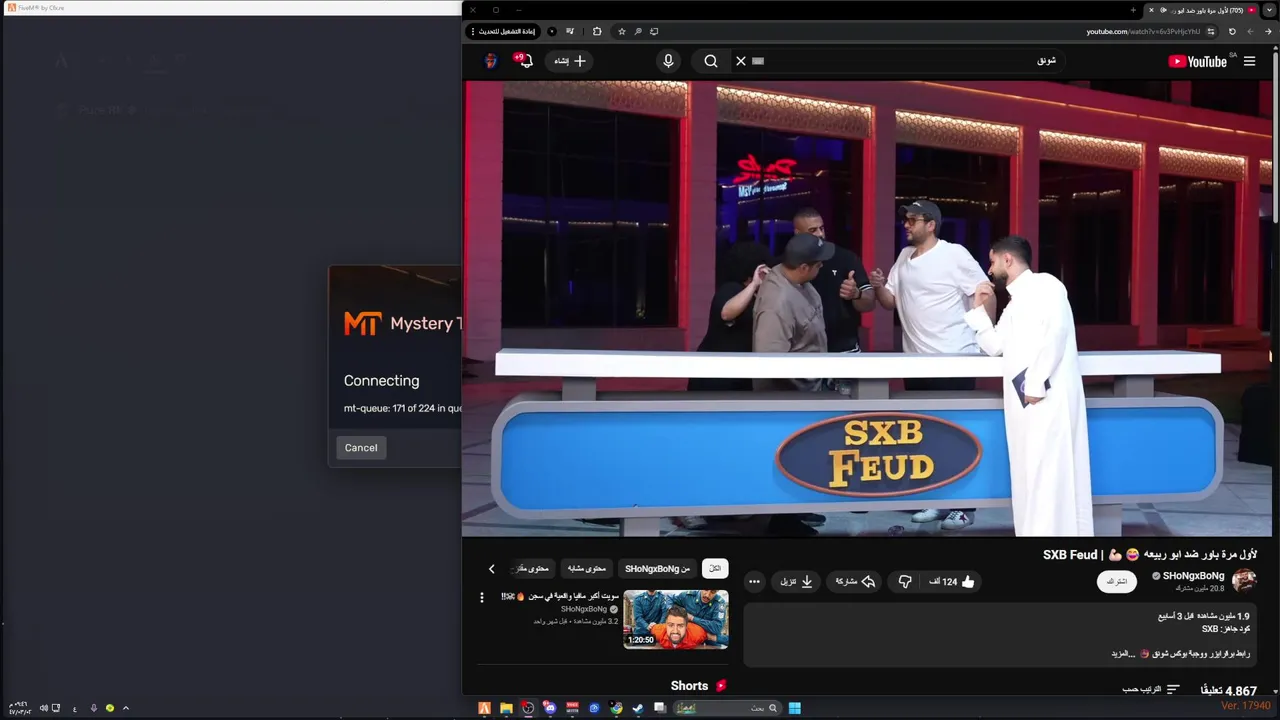Reload the page in browser
The width and height of the screenshot is (1280, 720).
point(1232,31)
